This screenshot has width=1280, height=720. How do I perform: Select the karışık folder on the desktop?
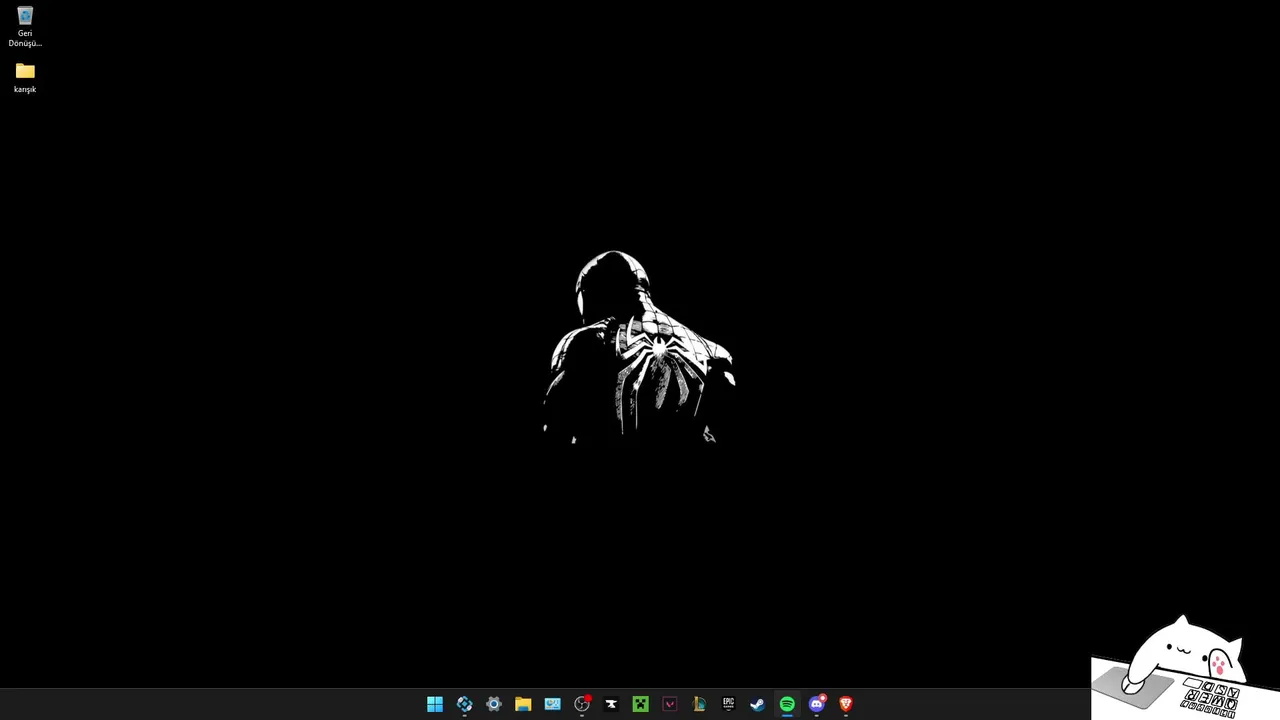pos(25,78)
